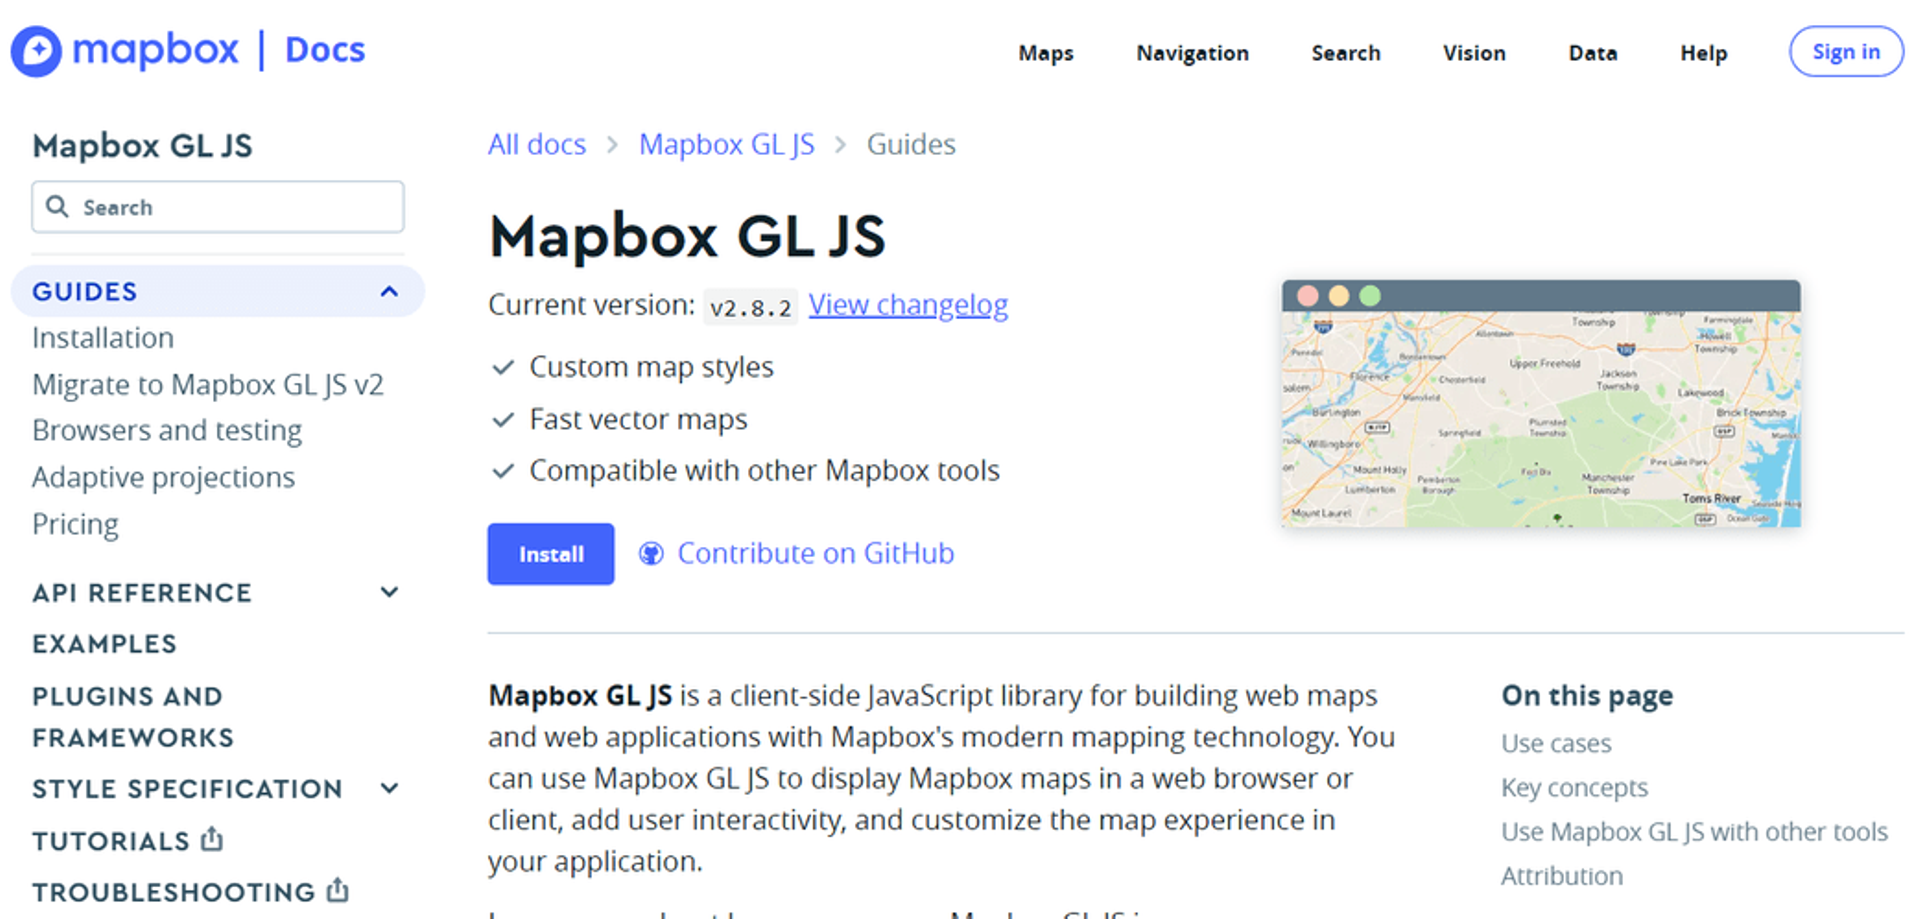Open Browsers and testing guide
Viewport: 1920px width, 919px height.
167,430
